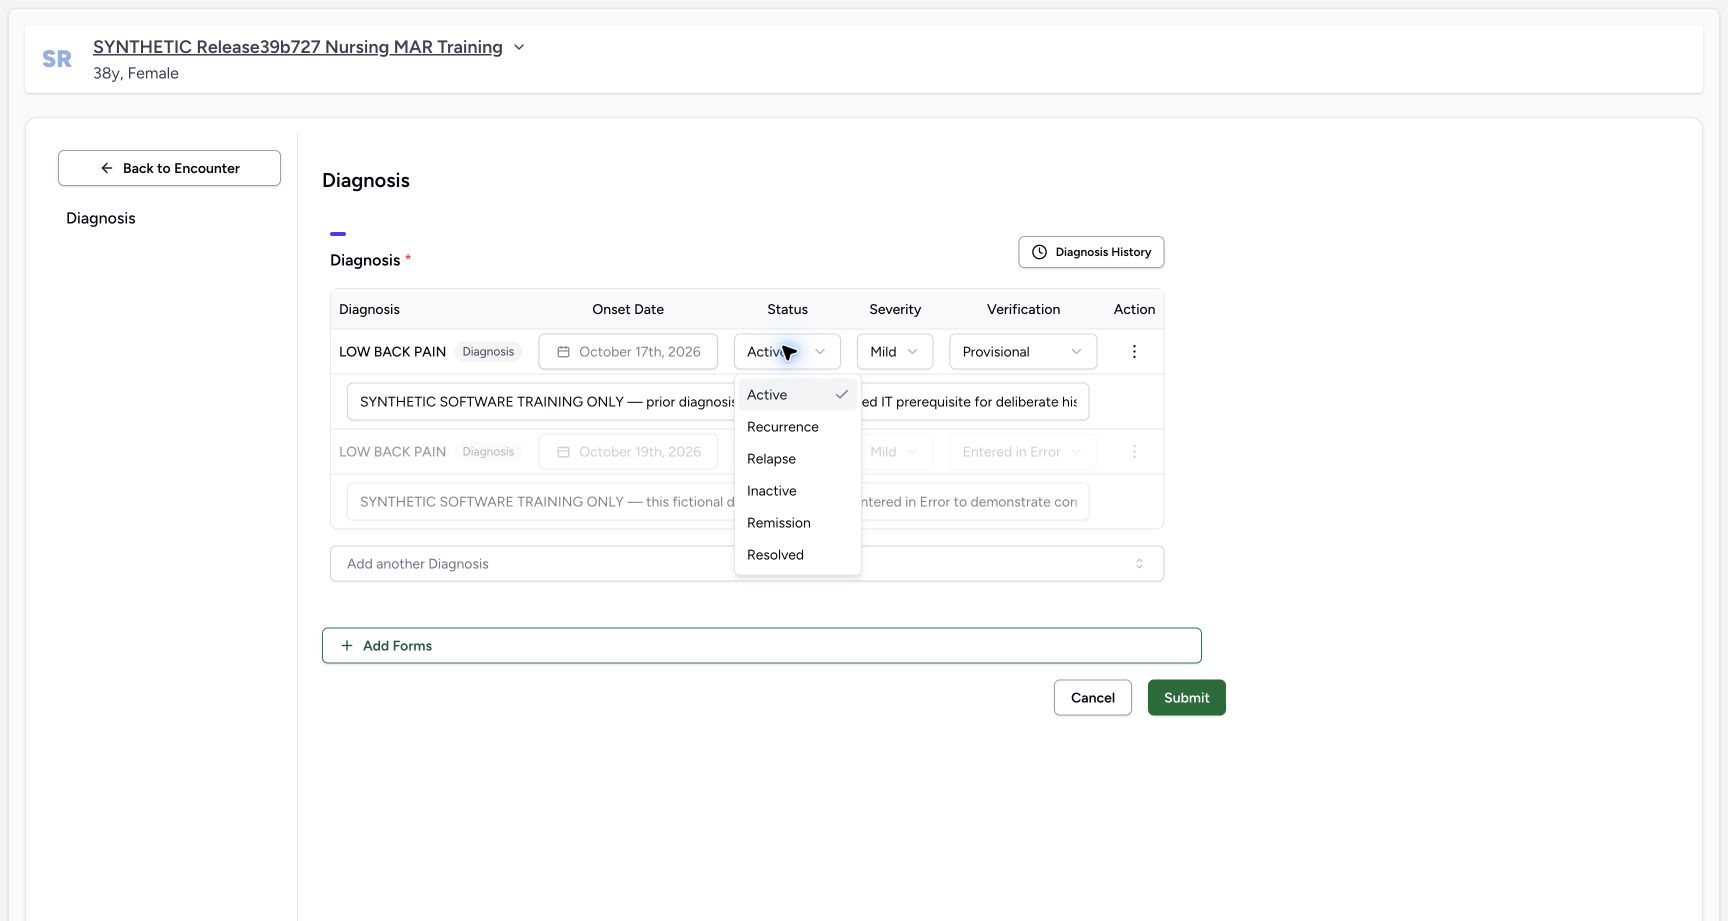
Task: Choose Recurrence status option
Action: [x=797, y=427]
